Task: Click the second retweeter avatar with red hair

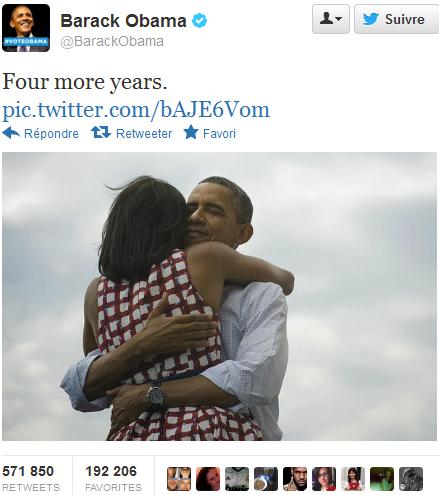Action: pyautogui.click(x=208, y=479)
